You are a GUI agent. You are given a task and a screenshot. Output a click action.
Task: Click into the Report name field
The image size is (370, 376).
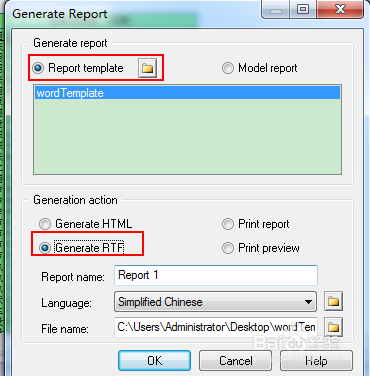[216, 275]
